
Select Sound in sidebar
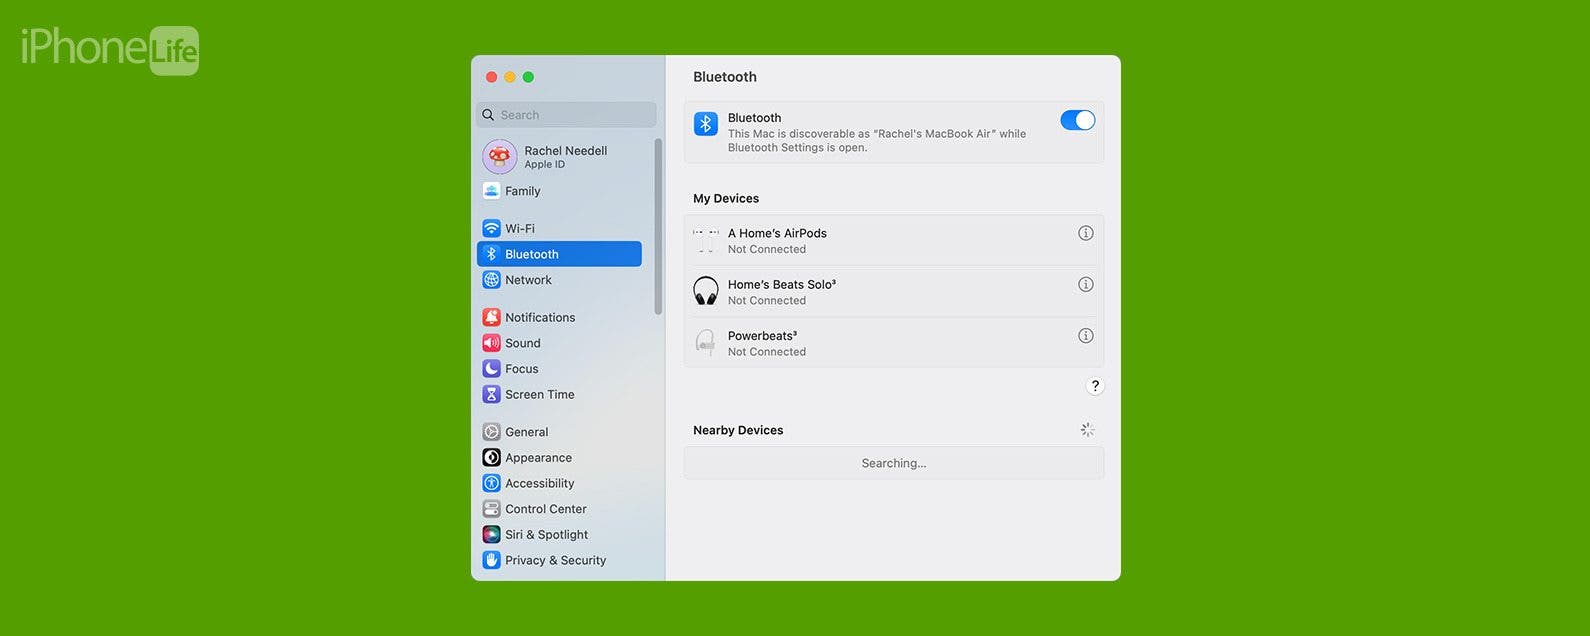[522, 343]
